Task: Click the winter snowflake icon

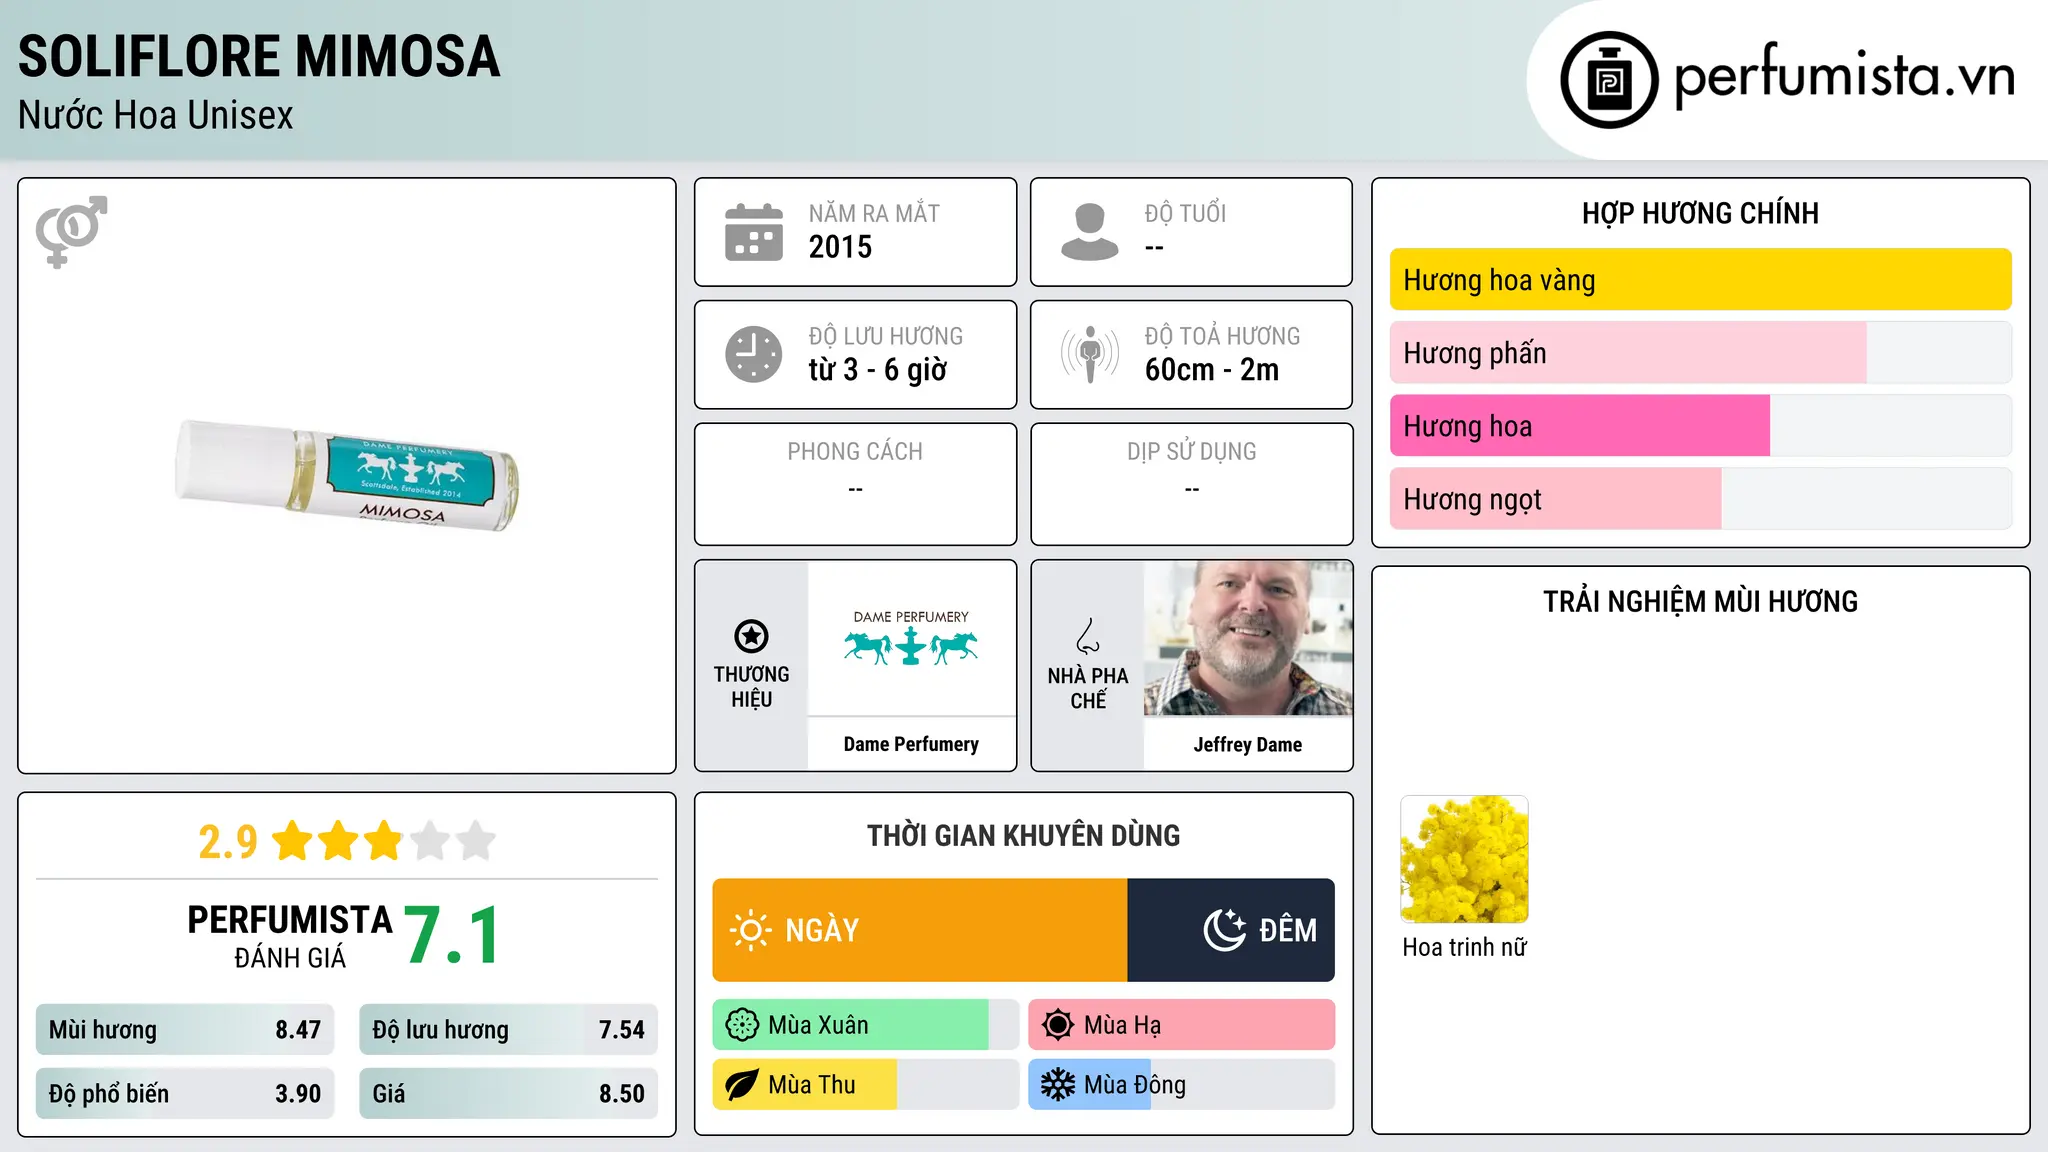Action: point(1058,1085)
